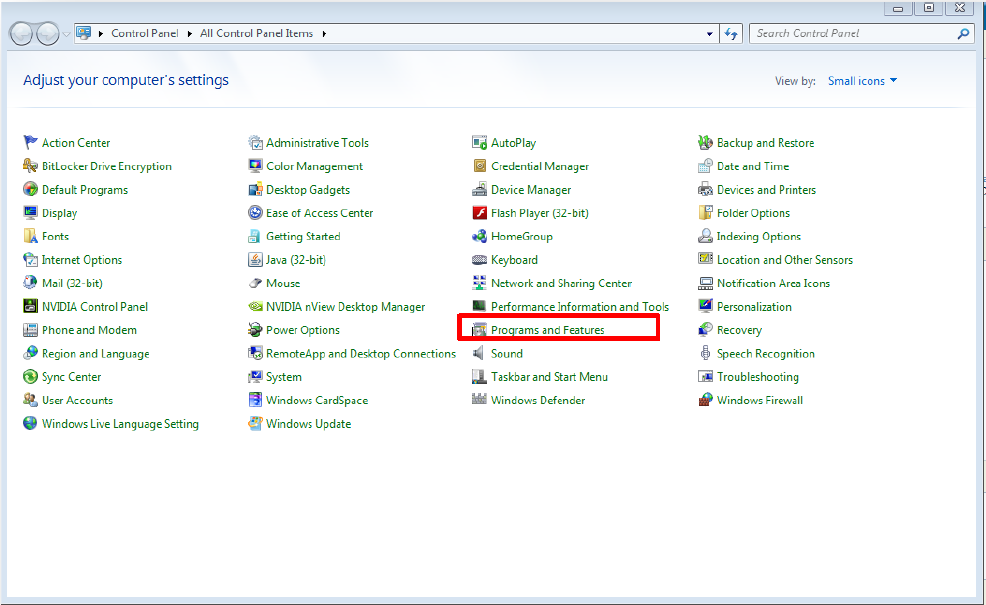Click the Default Programs icon

[x=30, y=189]
